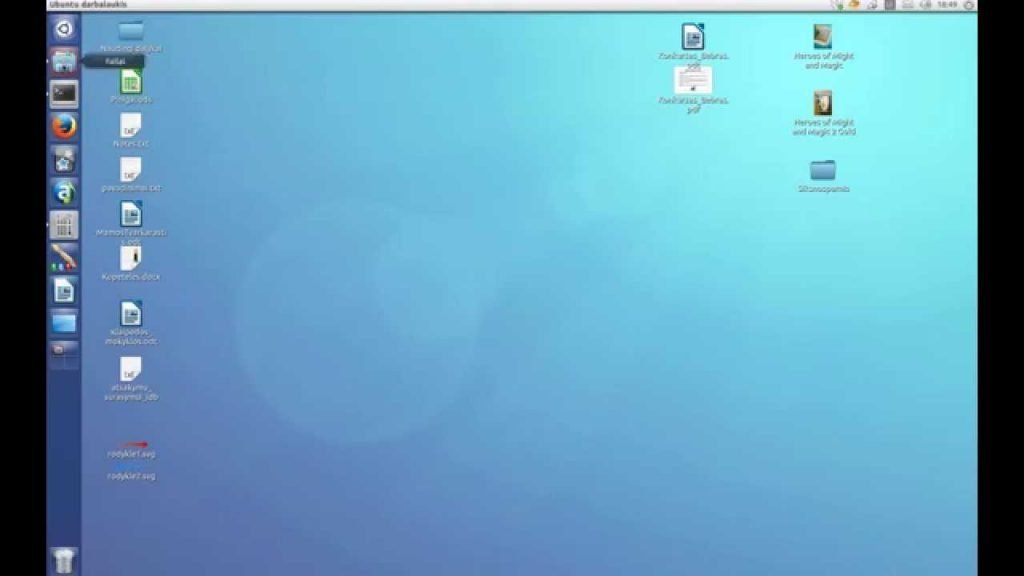This screenshot has width=1024, height=576.
Task: Click the tray icon left of dark square
Action: tap(872, 5)
